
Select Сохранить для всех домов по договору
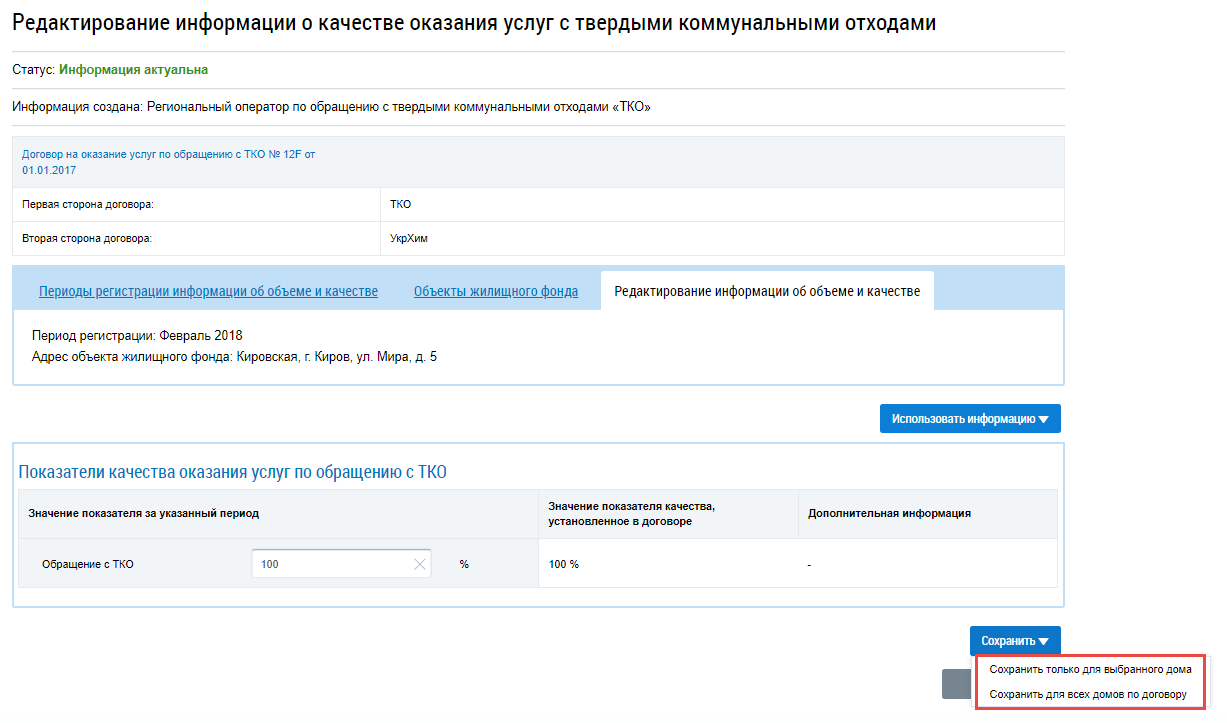click(x=1087, y=694)
